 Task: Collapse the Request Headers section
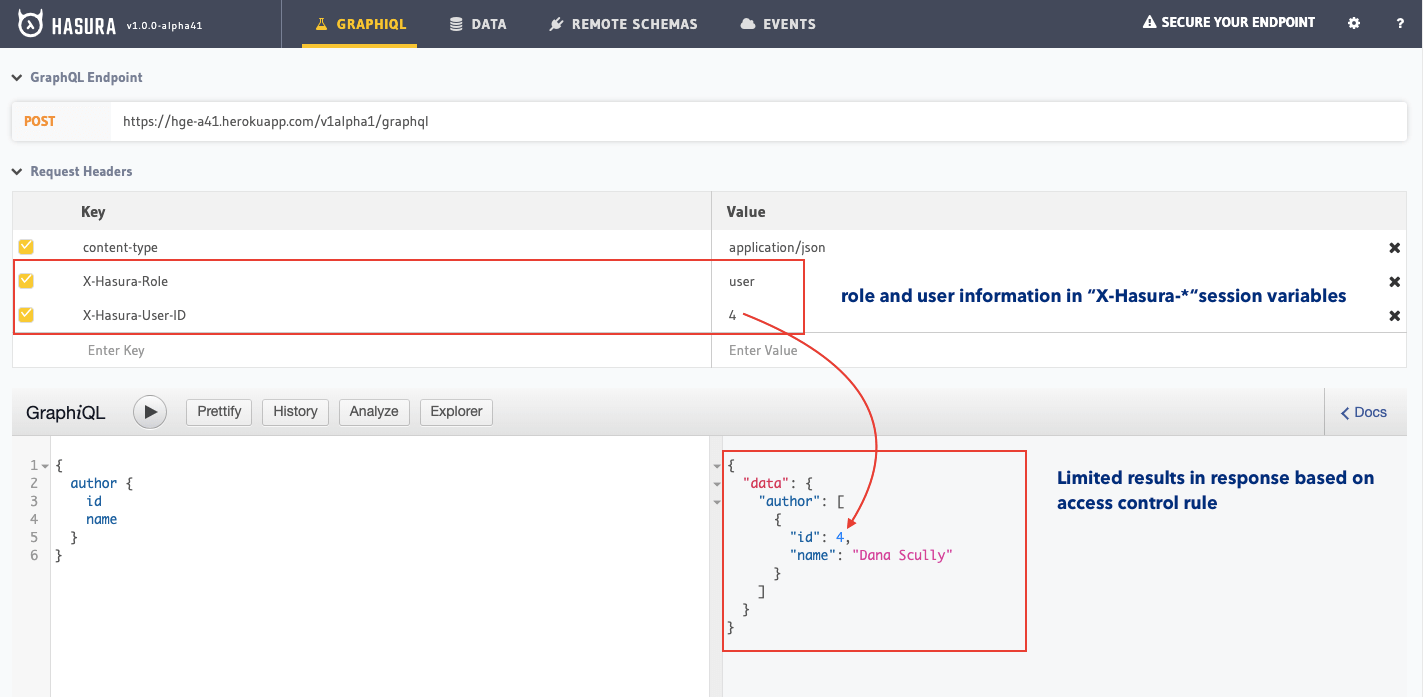[x=17, y=172]
